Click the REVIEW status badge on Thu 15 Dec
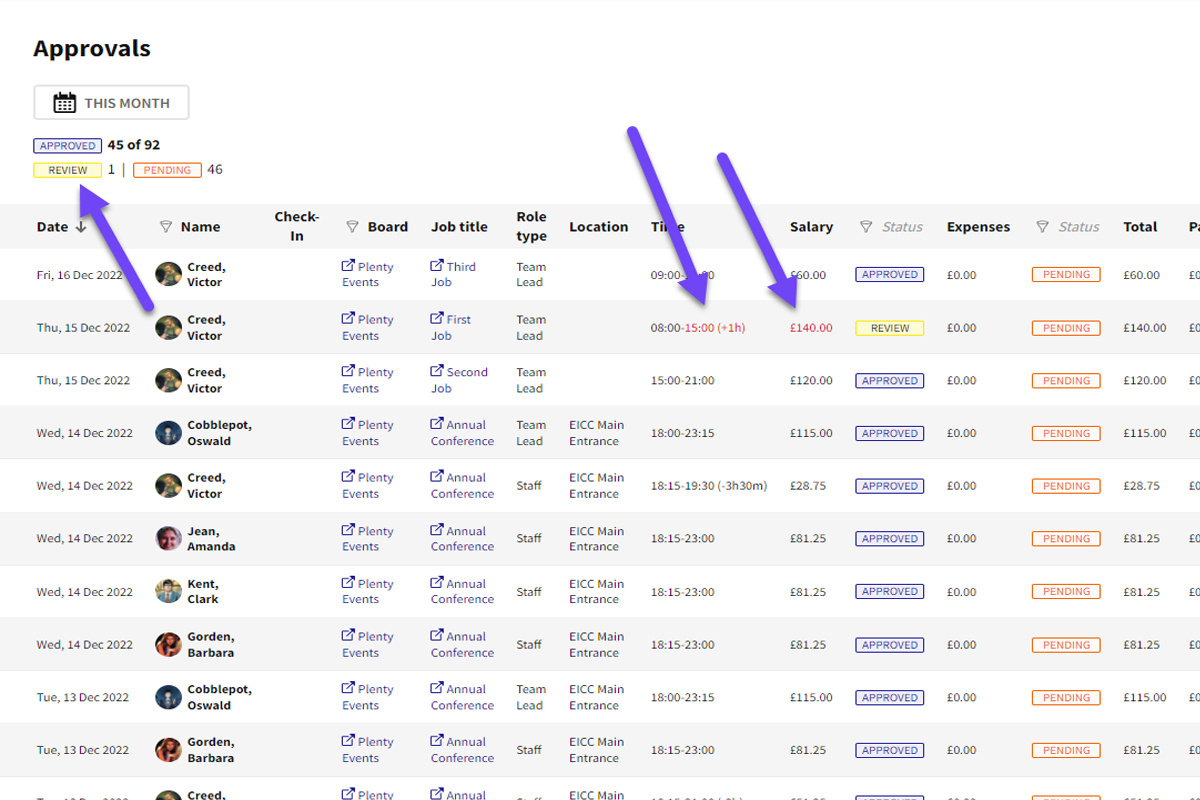The image size is (1200, 800). tap(889, 327)
